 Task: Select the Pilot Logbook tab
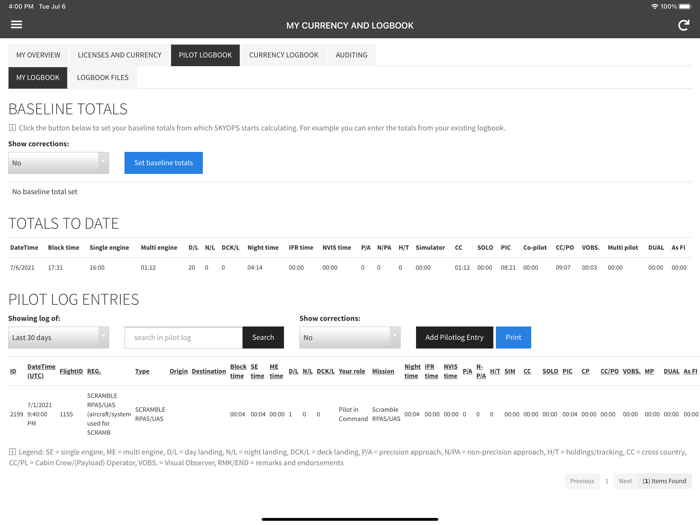(x=205, y=55)
